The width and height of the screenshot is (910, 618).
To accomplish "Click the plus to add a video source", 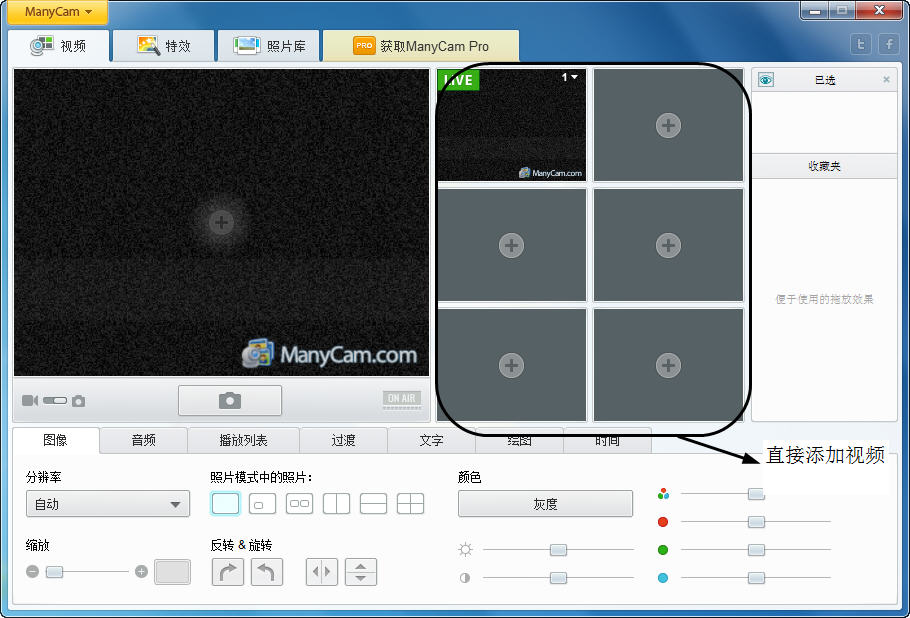I will point(668,125).
